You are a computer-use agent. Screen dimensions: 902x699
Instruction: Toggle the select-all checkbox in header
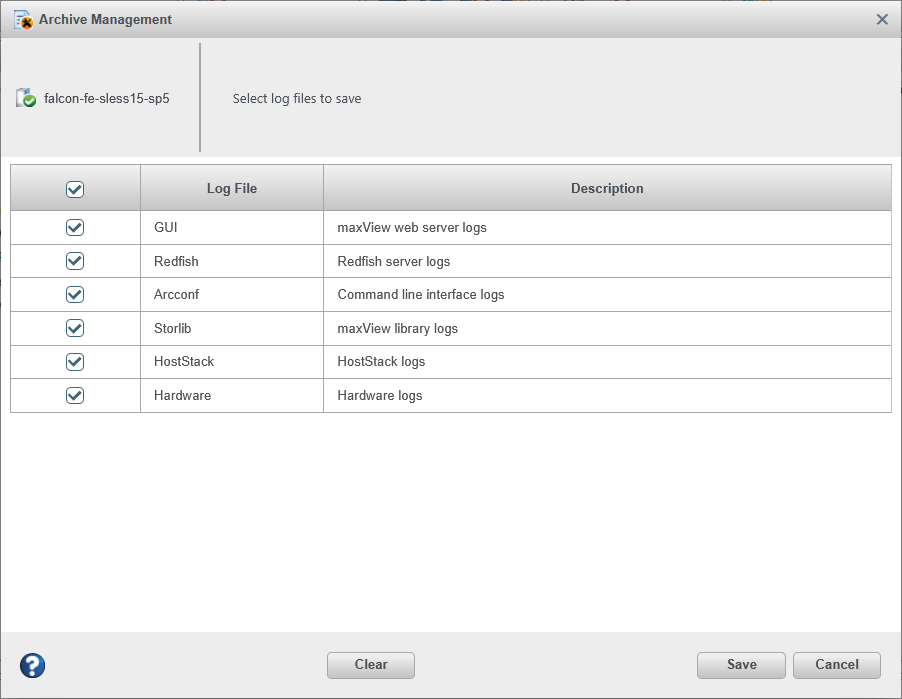[x=75, y=189]
